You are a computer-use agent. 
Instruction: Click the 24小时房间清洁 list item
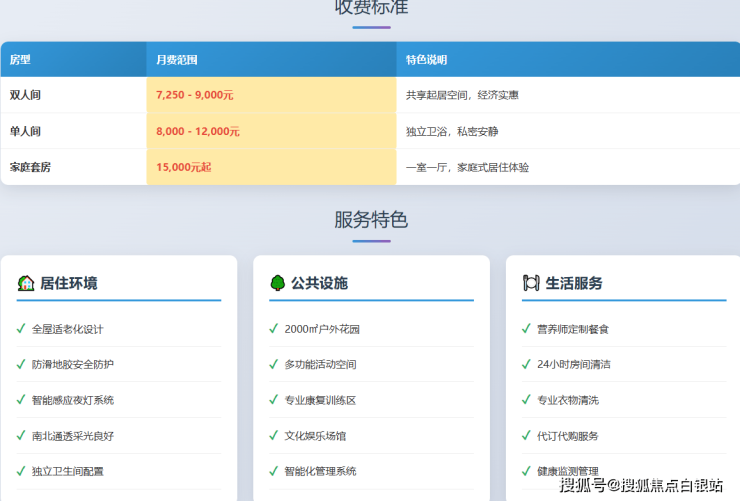(573, 364)
